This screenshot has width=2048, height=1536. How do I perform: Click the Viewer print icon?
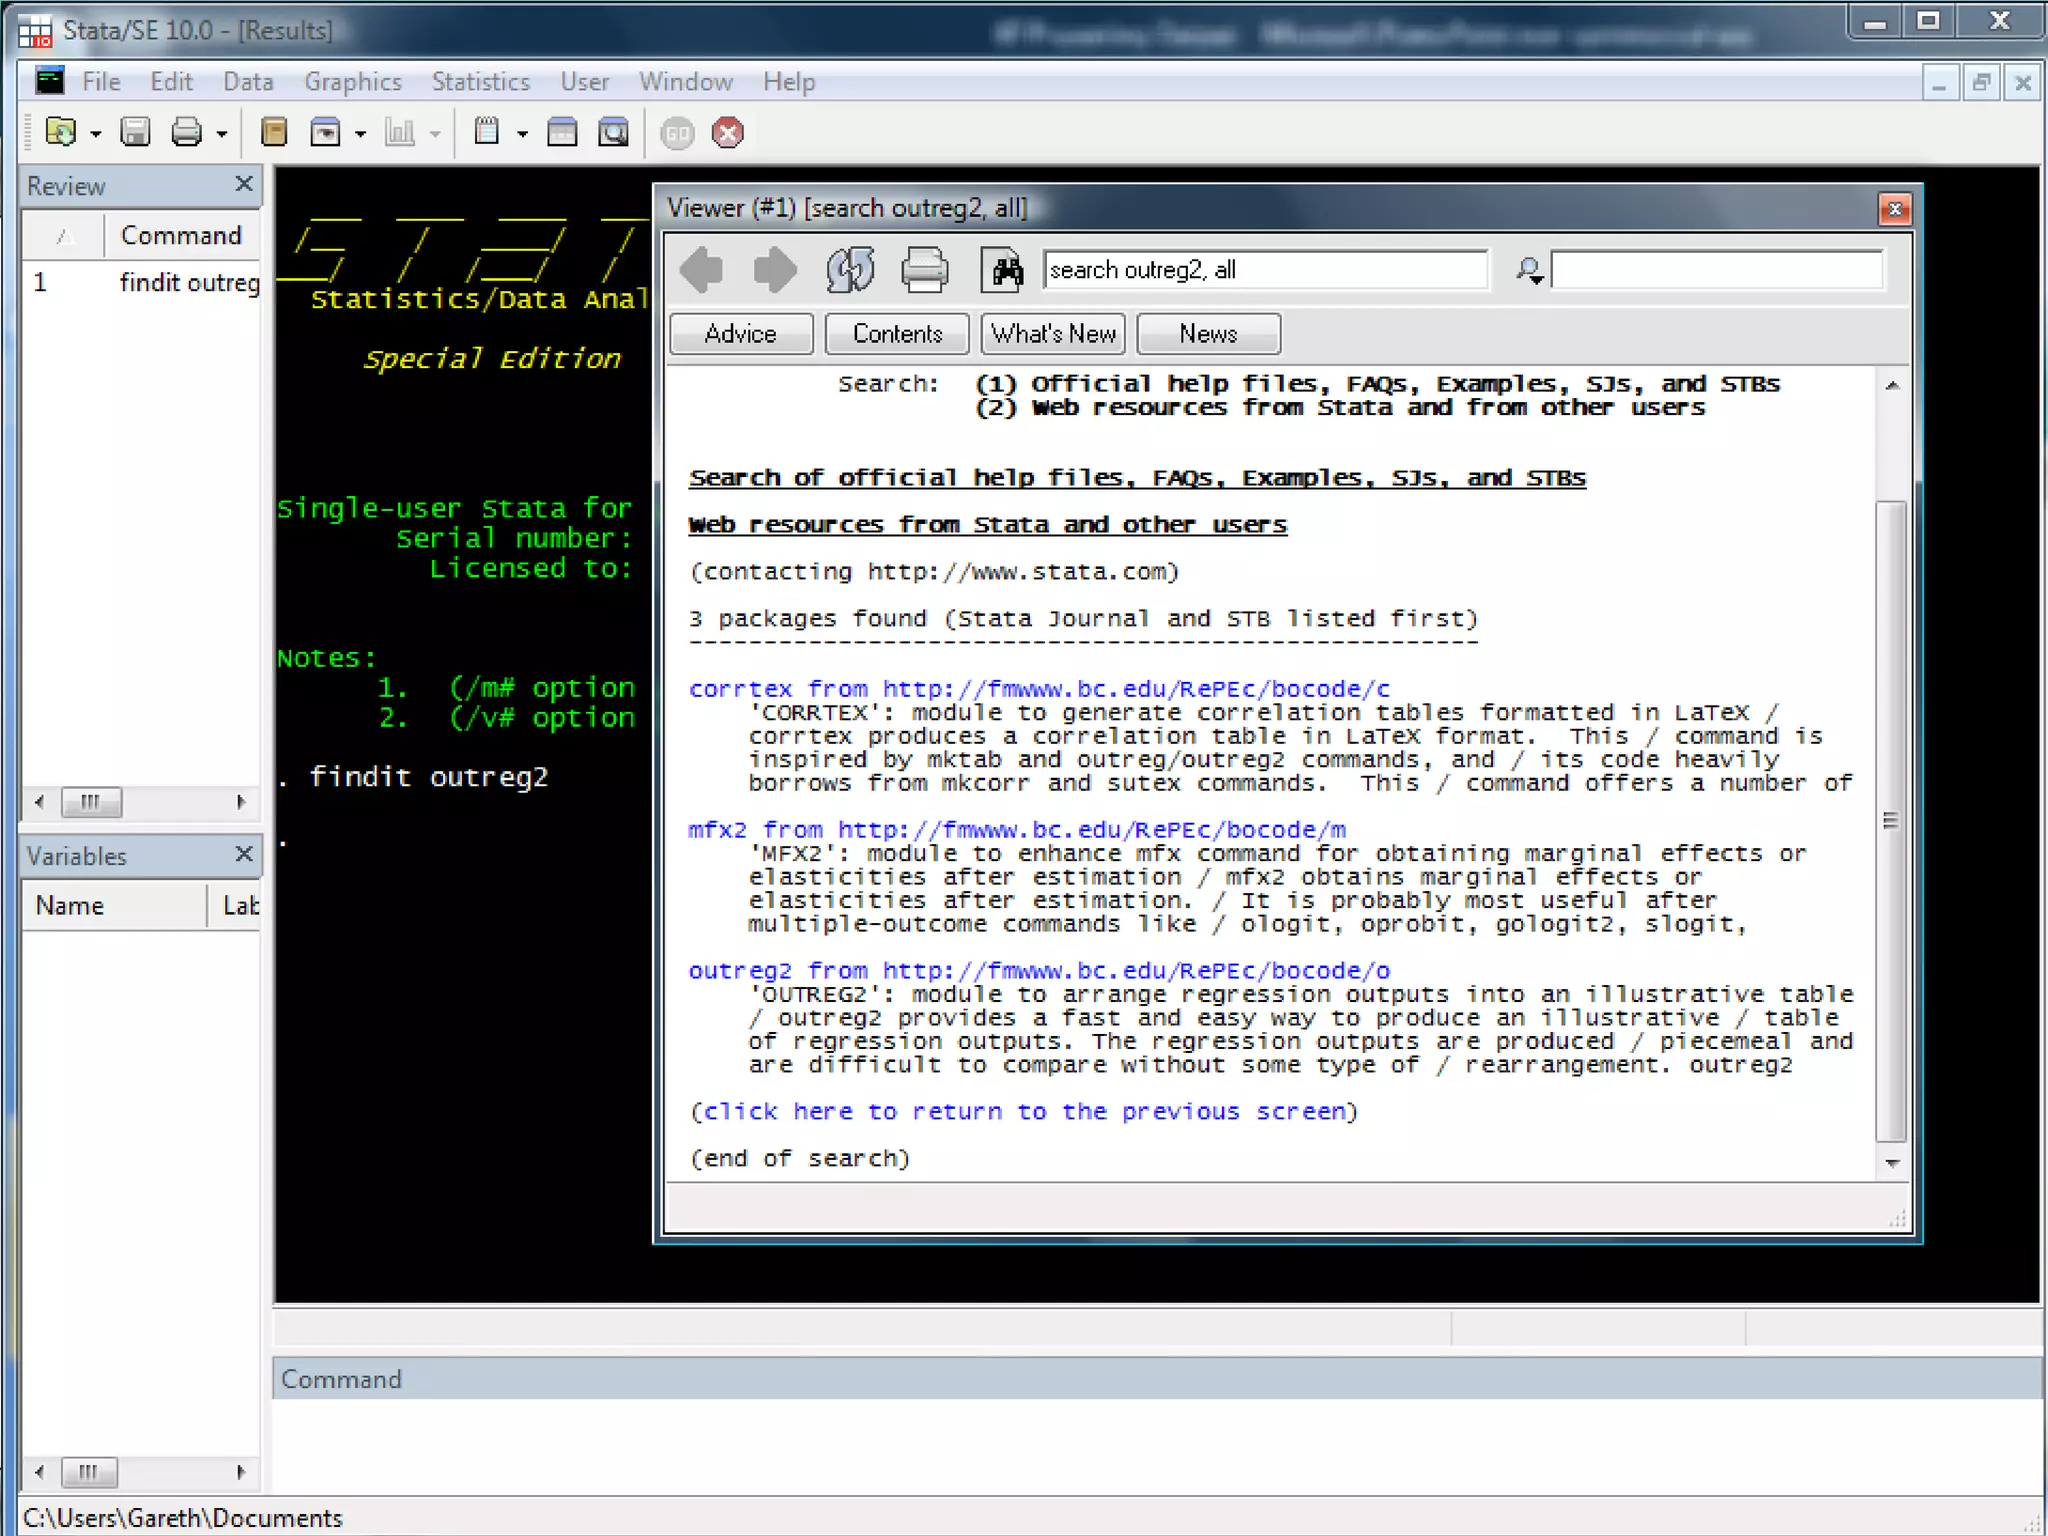(x=924, y=270)
